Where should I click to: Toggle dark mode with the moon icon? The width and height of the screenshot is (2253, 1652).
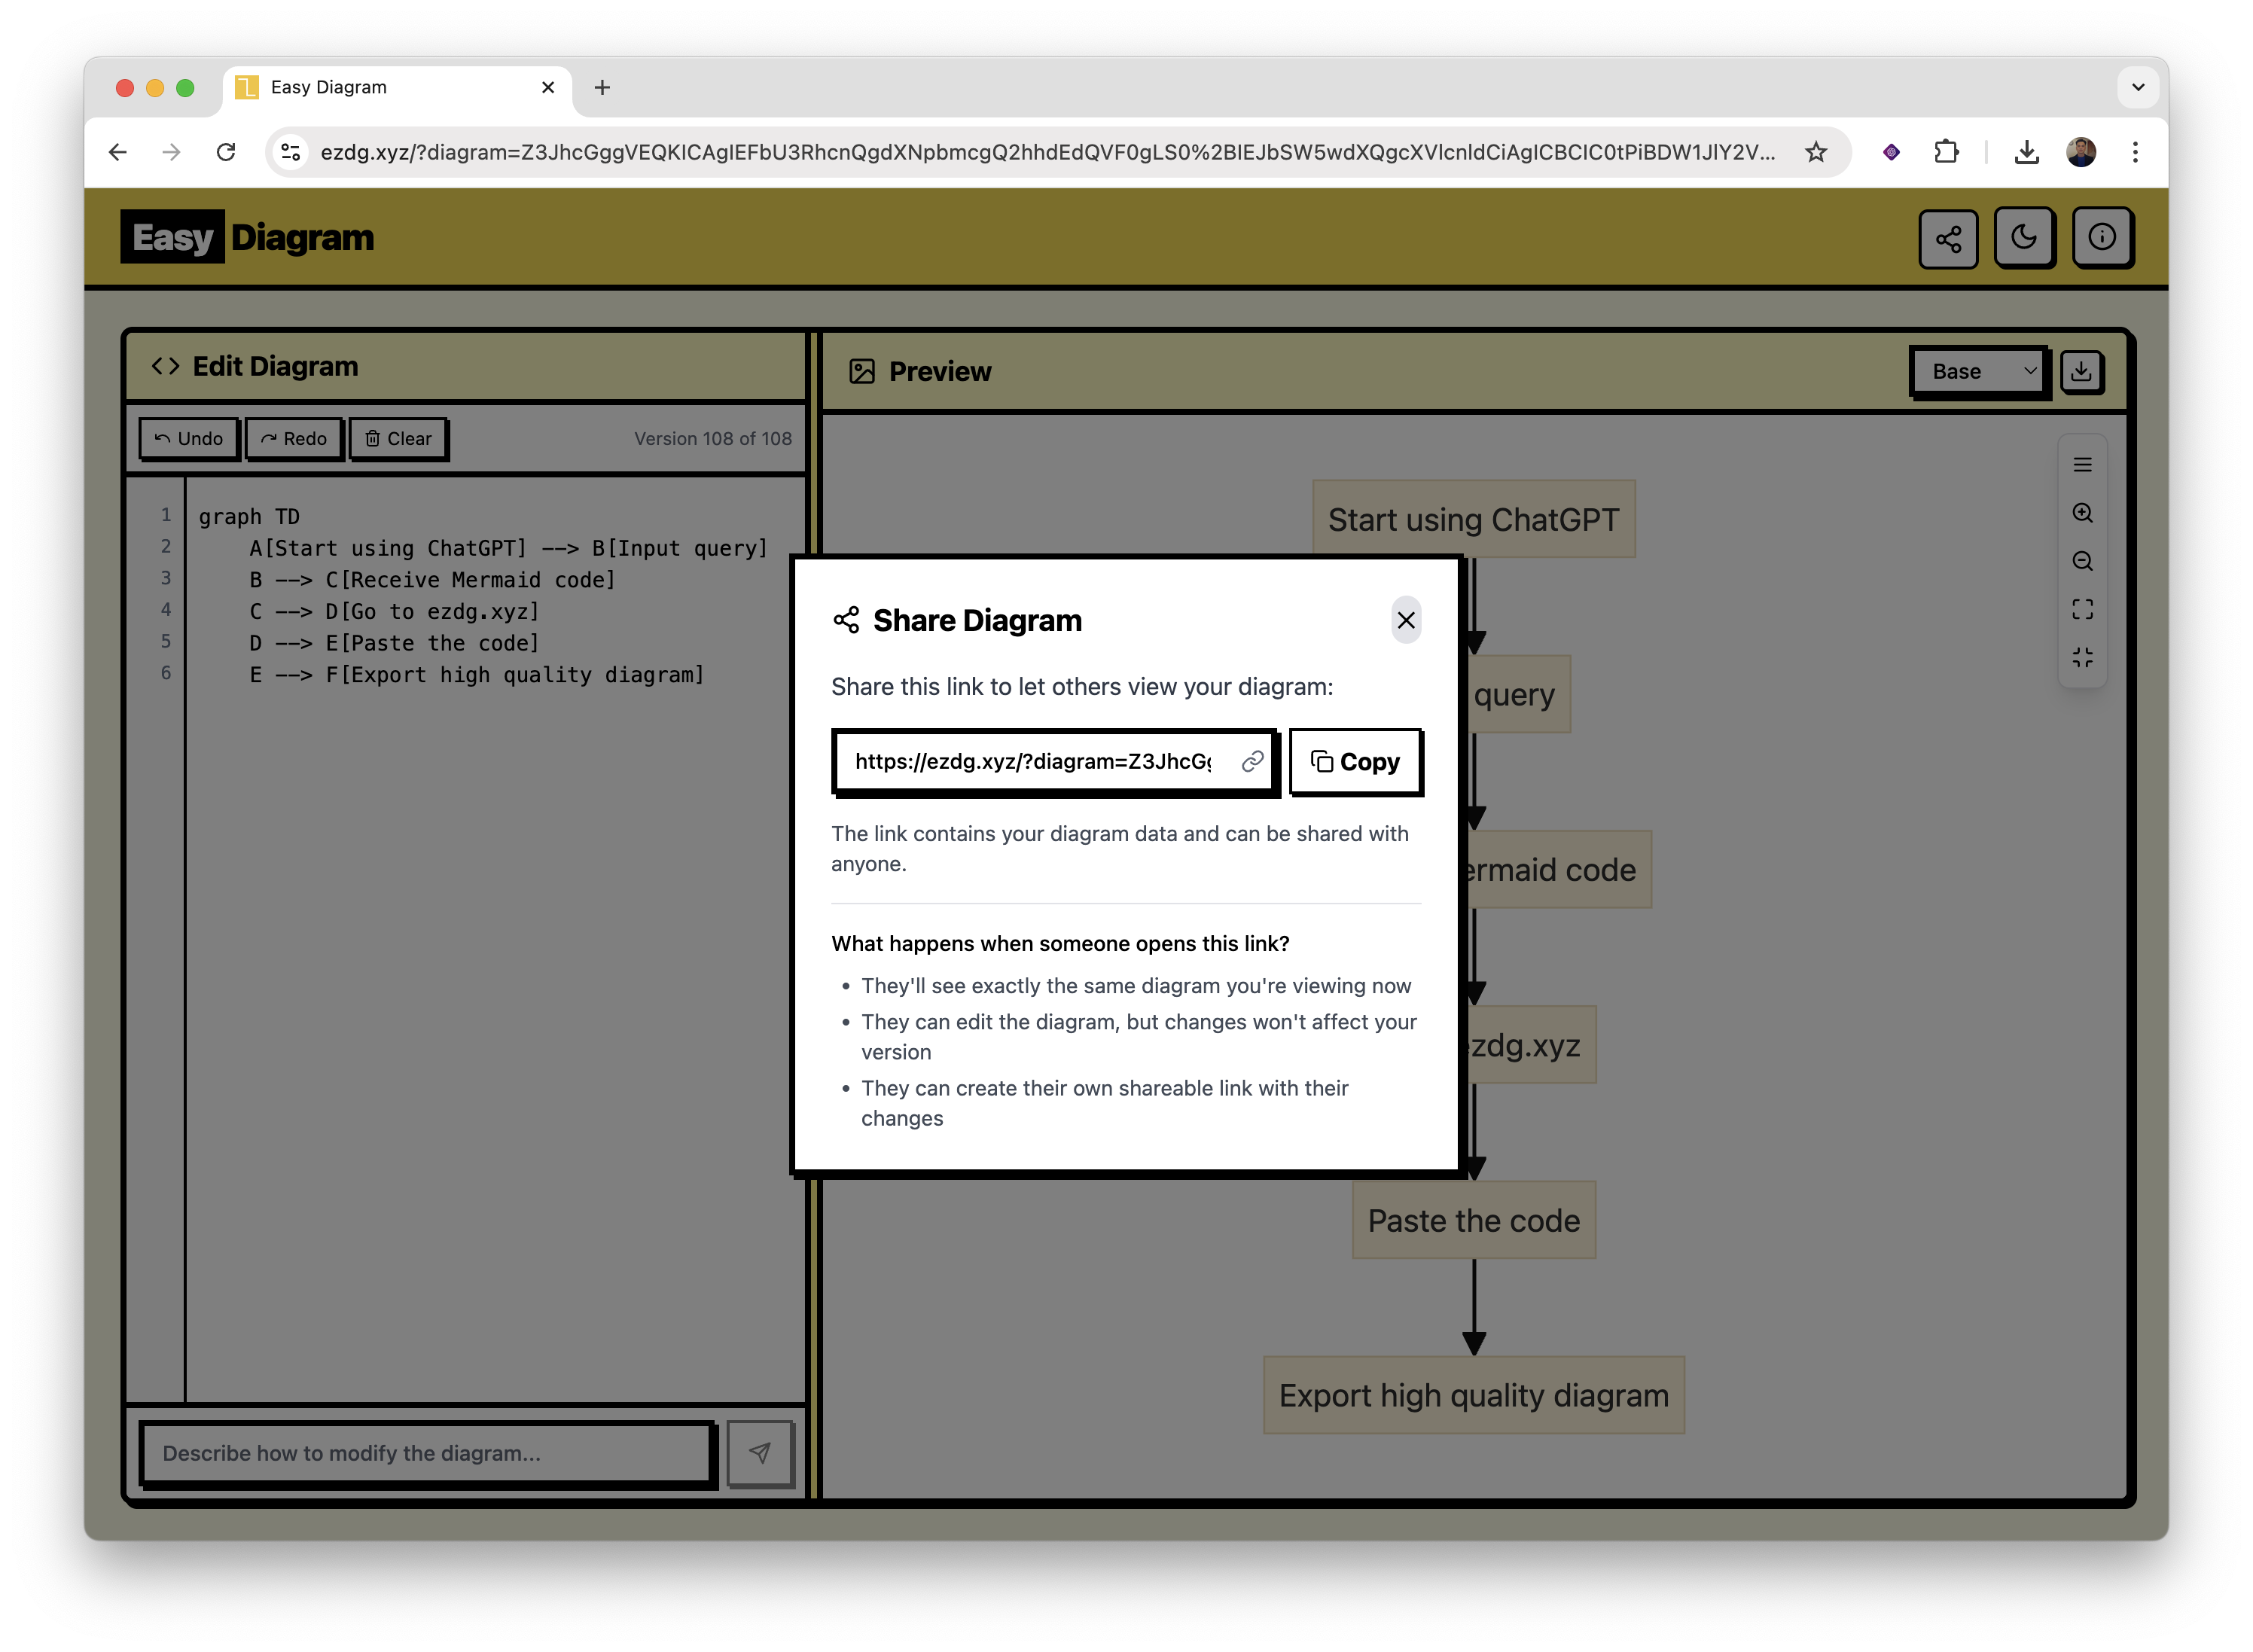2025,237
